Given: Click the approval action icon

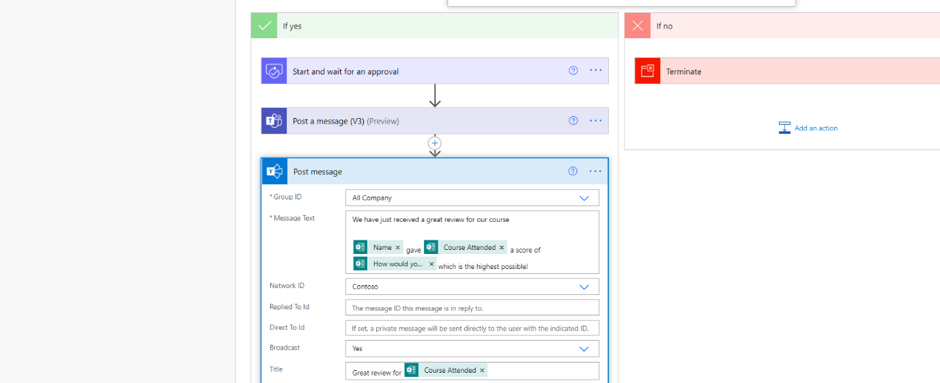Looking at the screenshot, I should [x=274, y=71].
